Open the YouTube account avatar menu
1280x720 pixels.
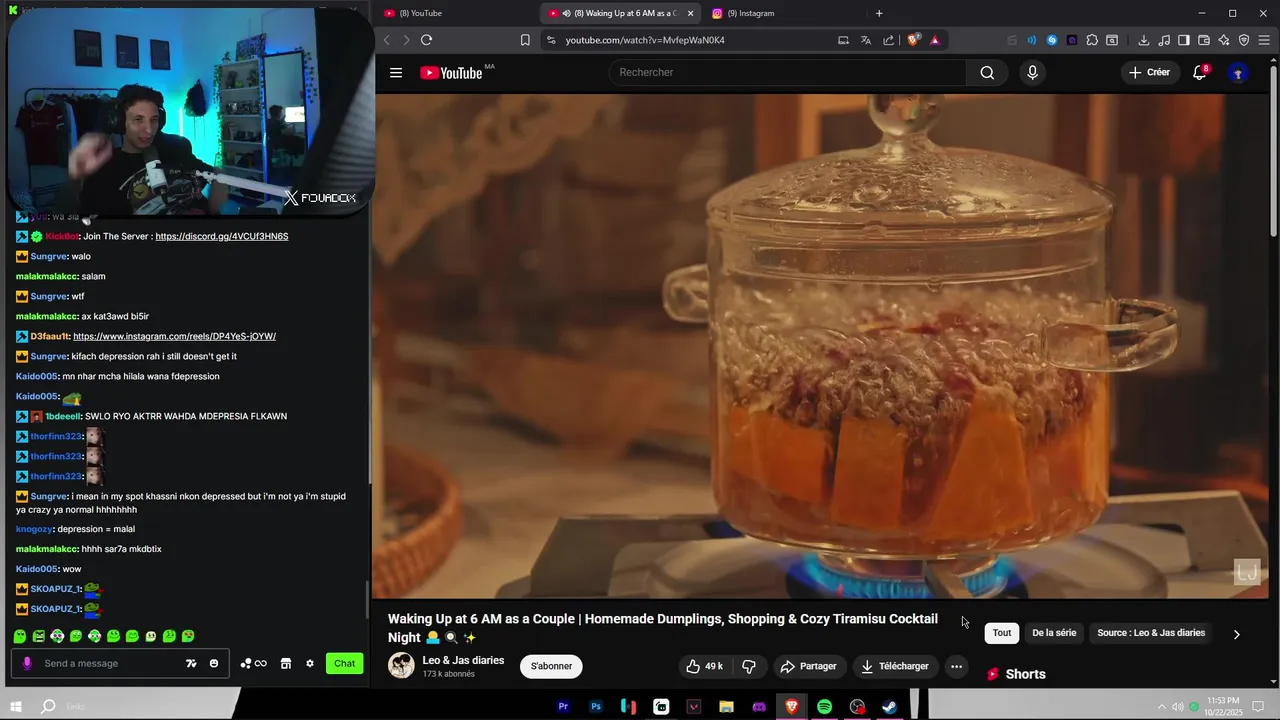[1238, 72]
